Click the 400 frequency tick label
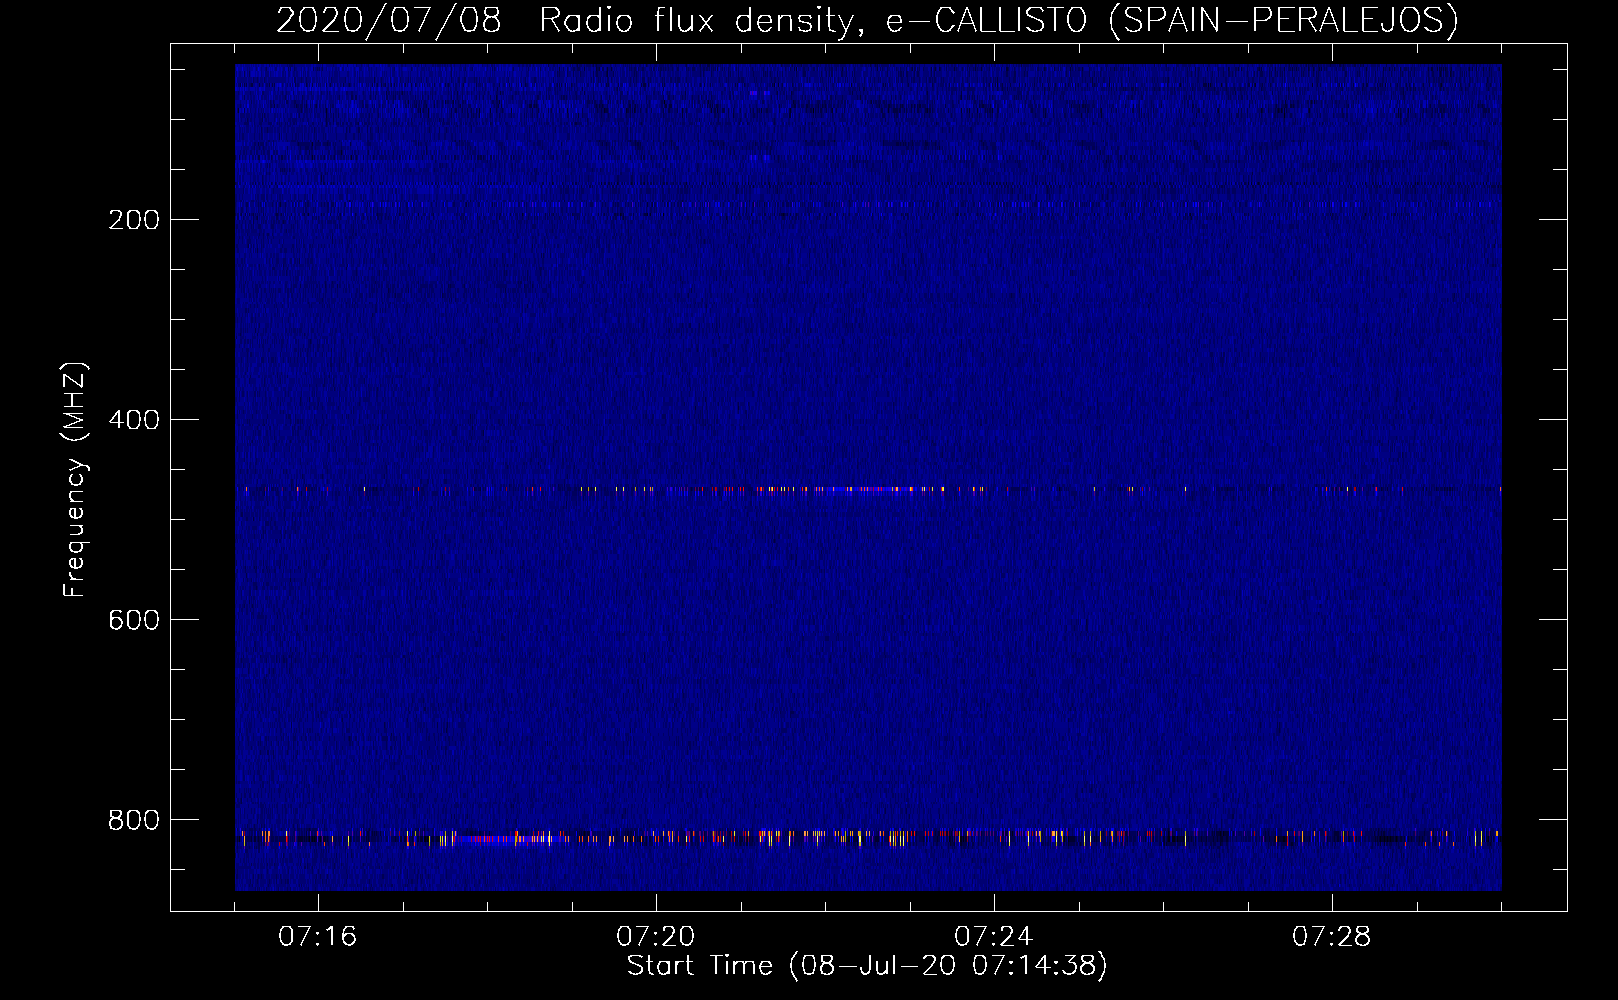 (x=134, y=420)
